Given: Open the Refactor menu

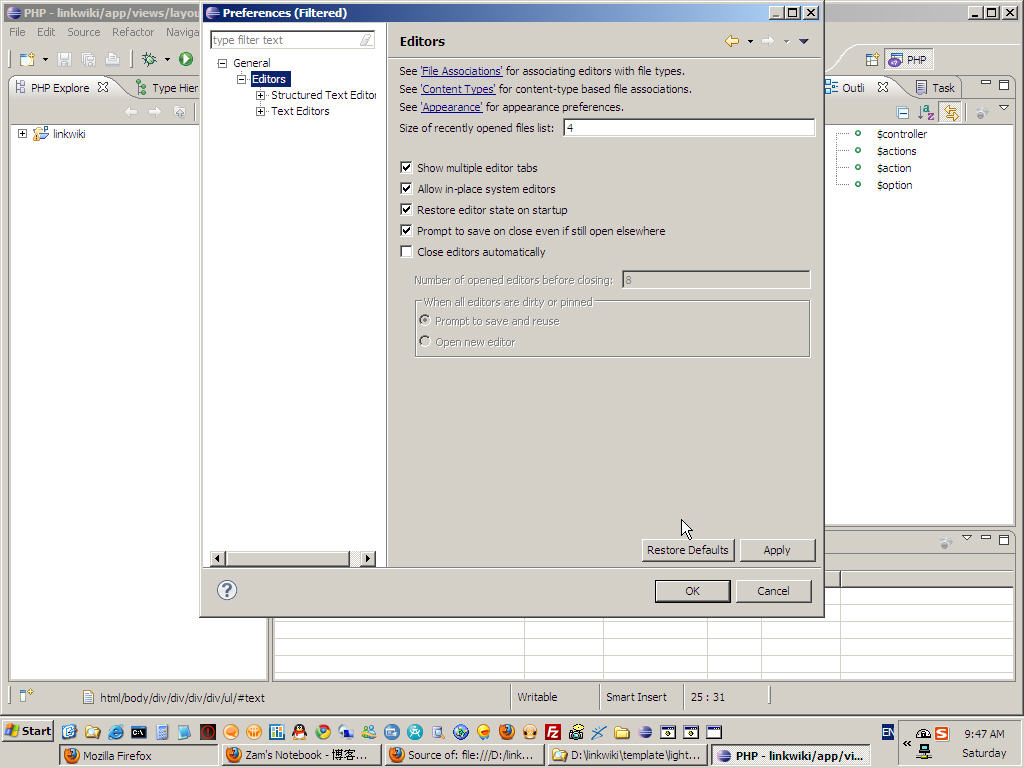Looking at the screenshot, I should click(x=133, y=32).
